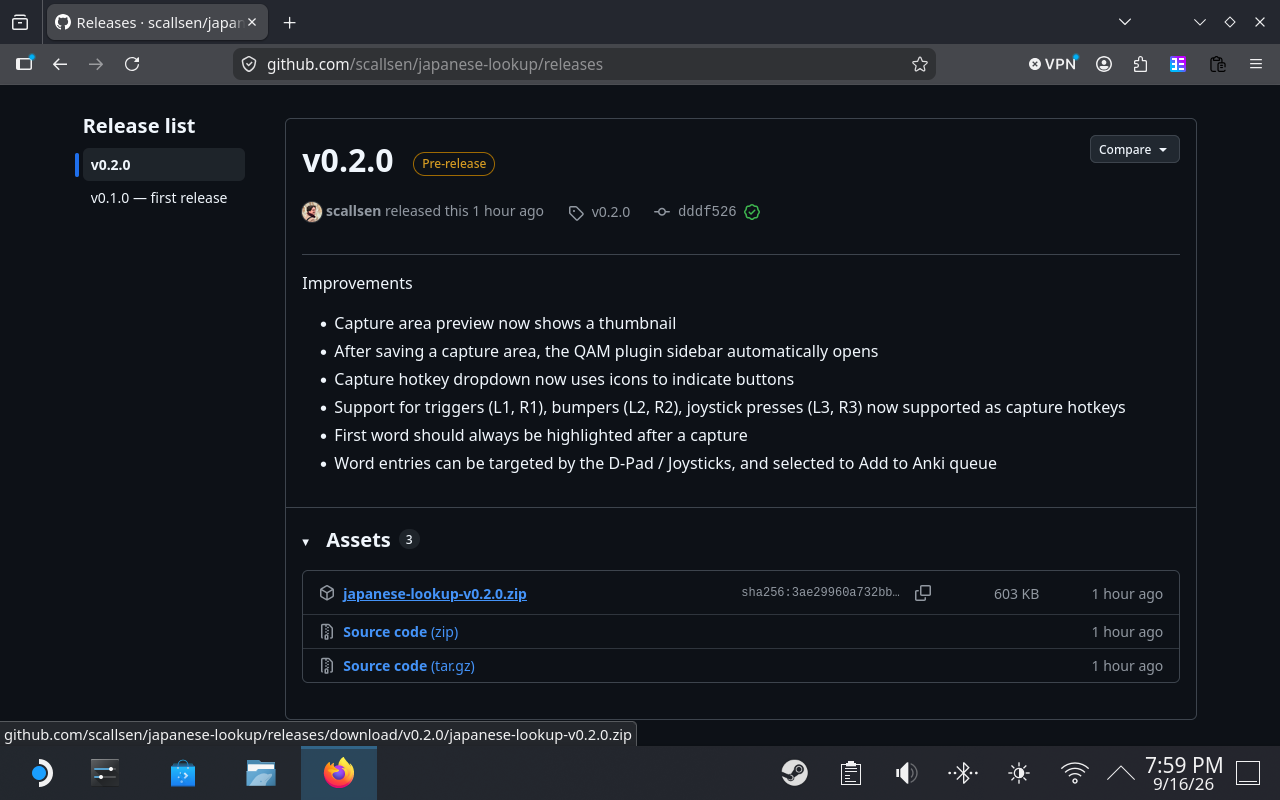The height and width of the screenshot is (800, 1280).
Task: Download Source code (zip)
Action: (400, 632)
